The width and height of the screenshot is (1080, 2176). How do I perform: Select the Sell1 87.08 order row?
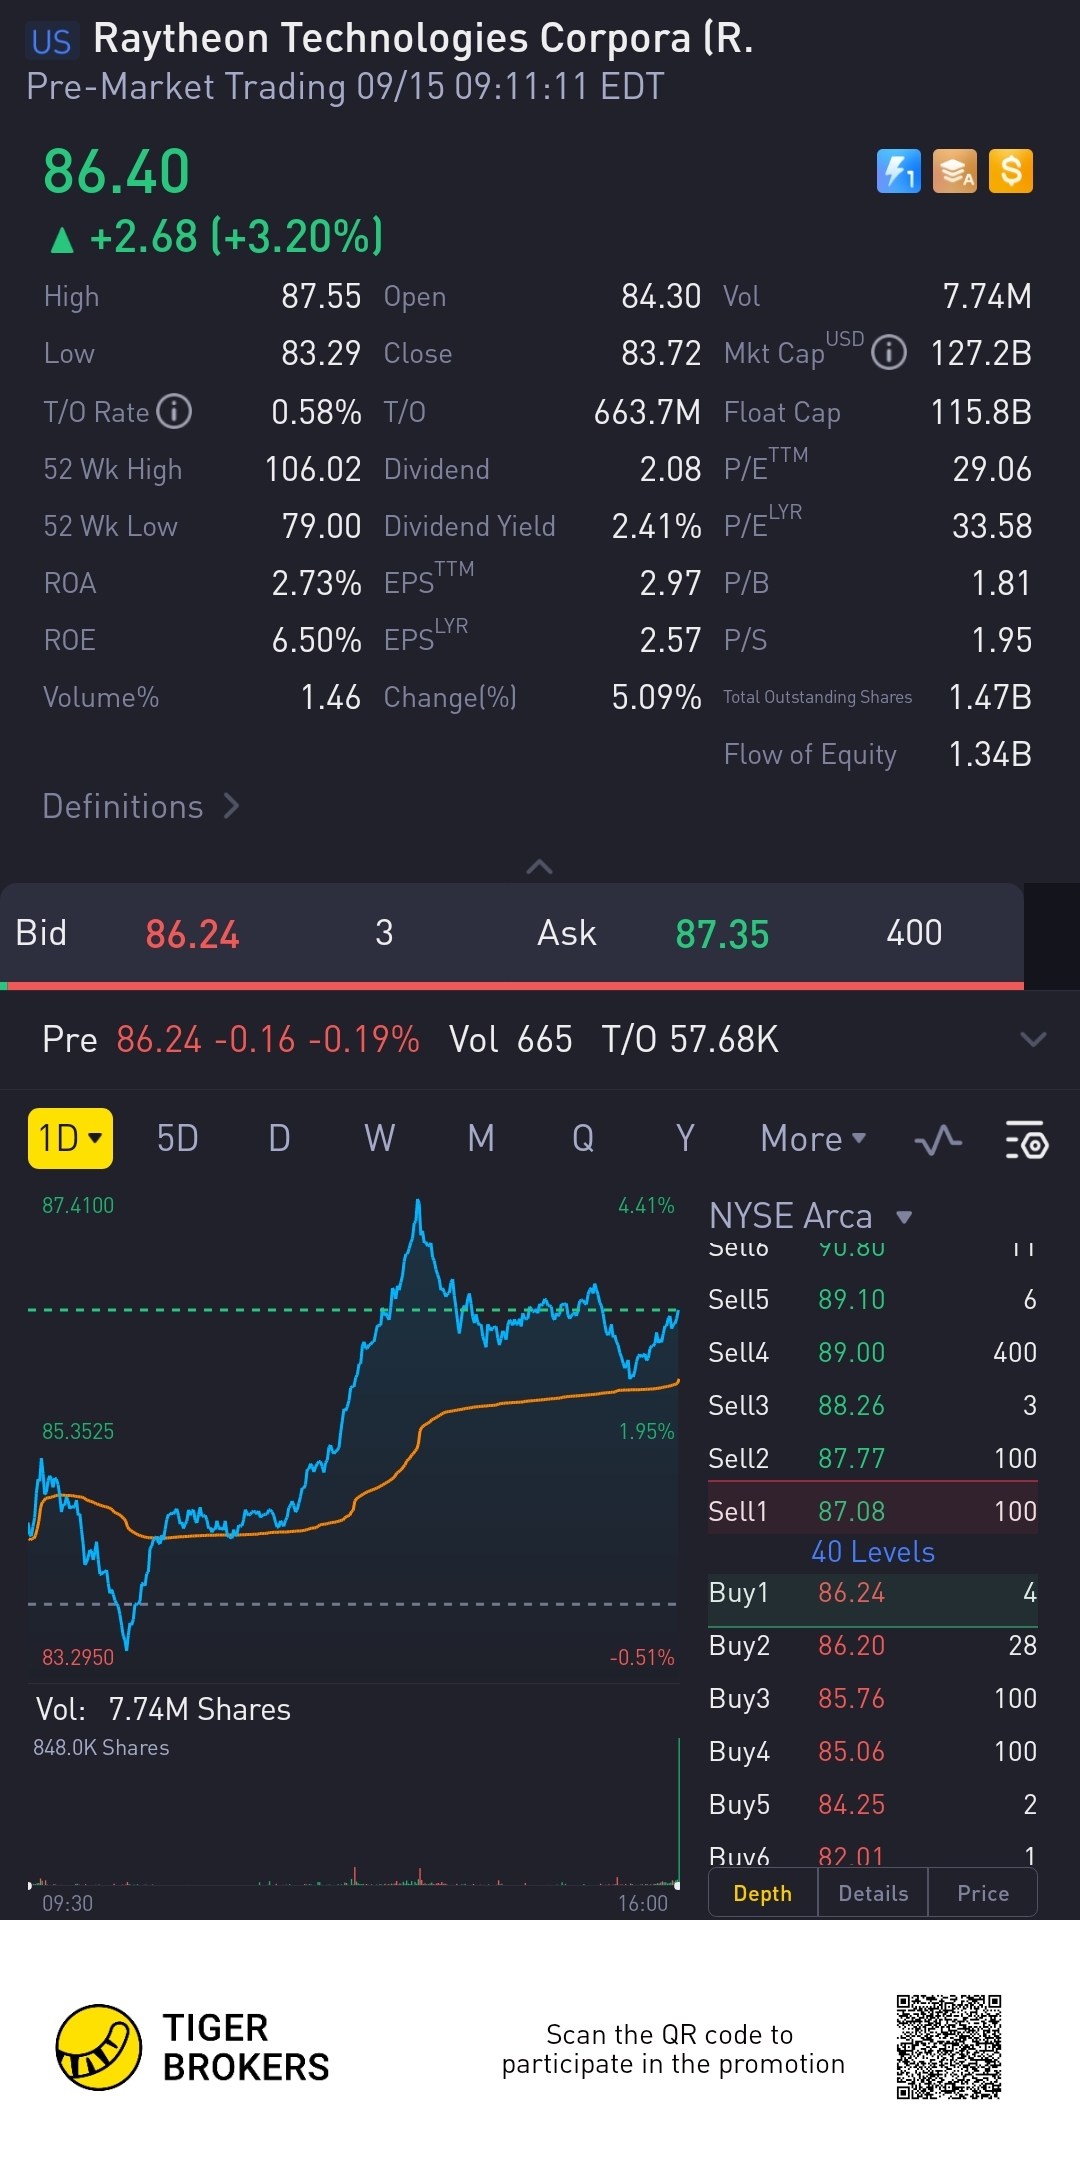(873, 1510)
